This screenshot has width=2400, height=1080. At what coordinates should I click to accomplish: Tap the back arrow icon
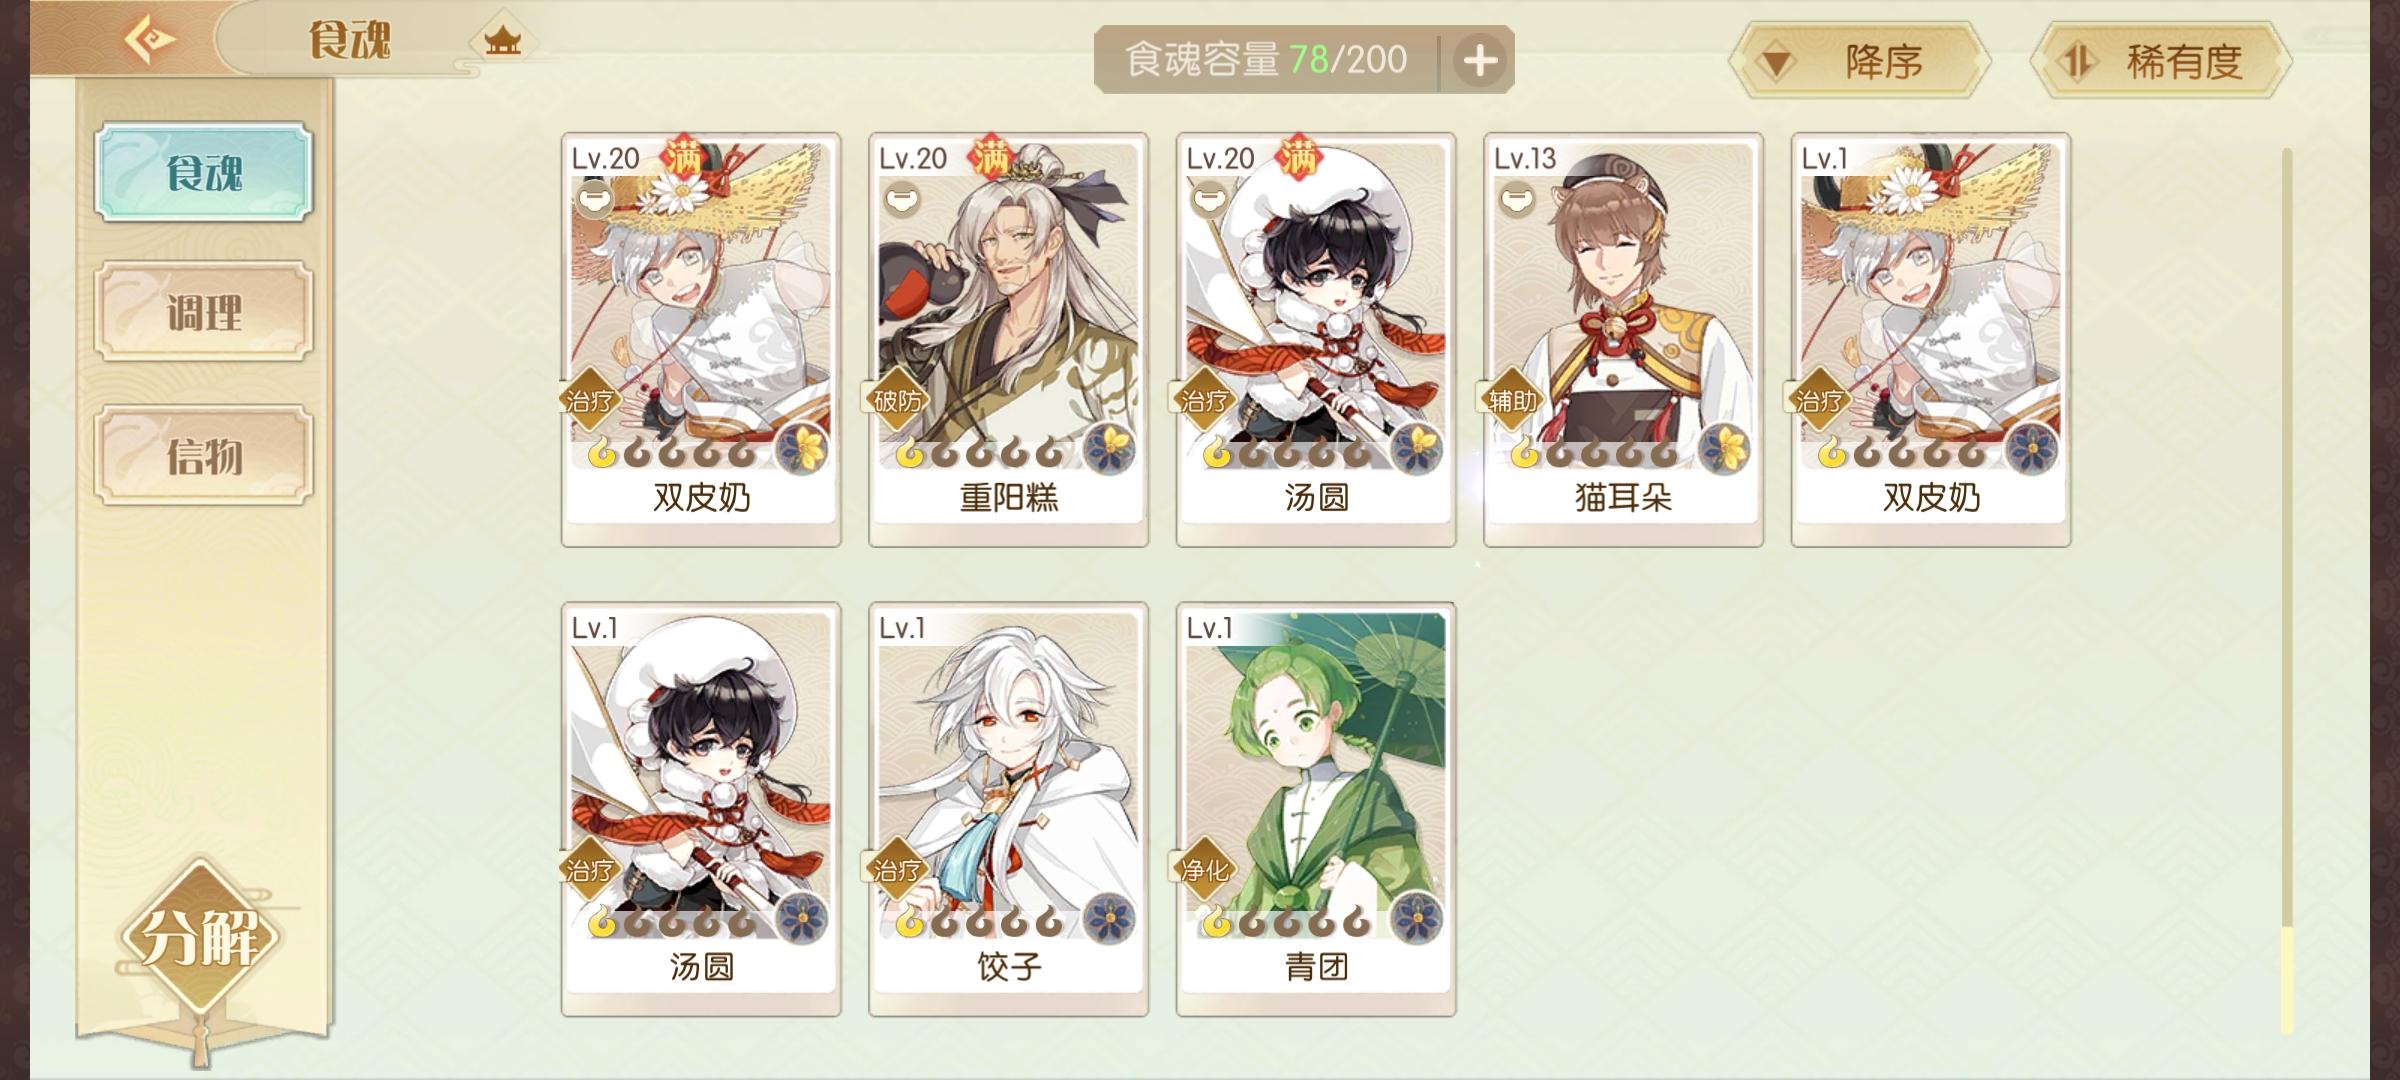[x=149, y=40]
